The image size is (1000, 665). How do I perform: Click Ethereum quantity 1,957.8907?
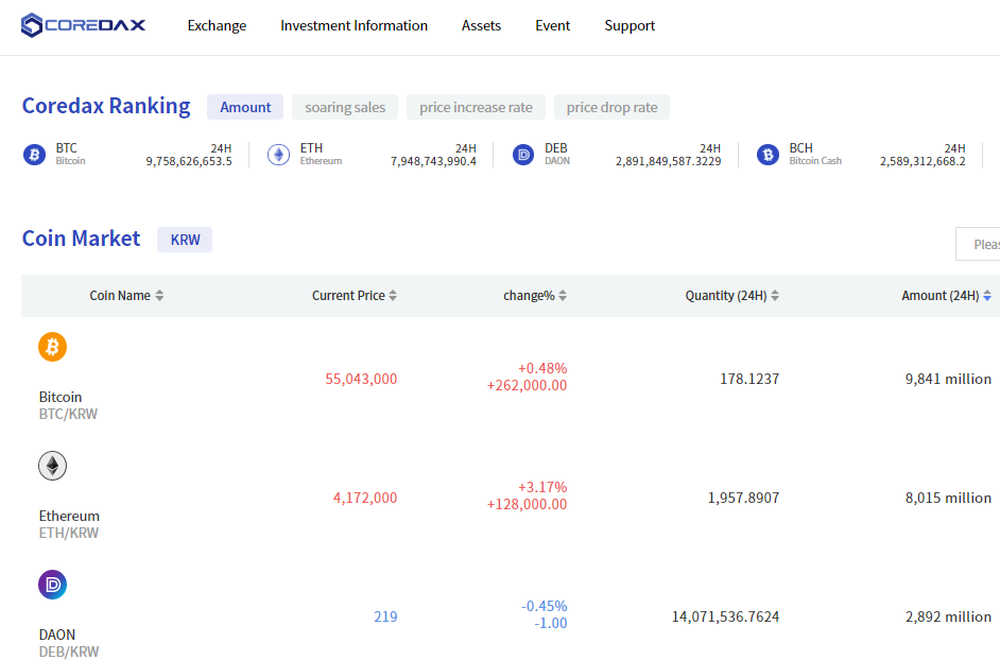tap(743, 498)
